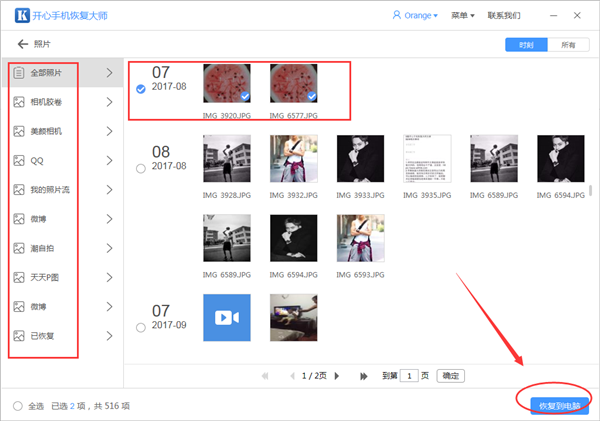Click the QQ album icon in sidebar
The height and width of the screenshot is (421, 600).
coord(19,160)
